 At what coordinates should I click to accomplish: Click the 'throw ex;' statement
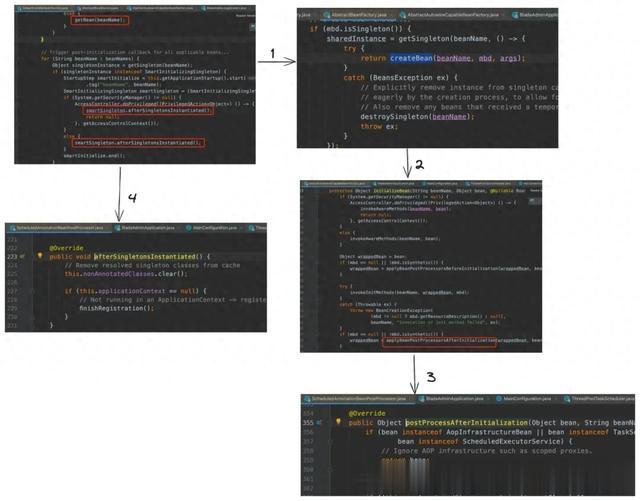pyautogui.click(x=379, y=127)
